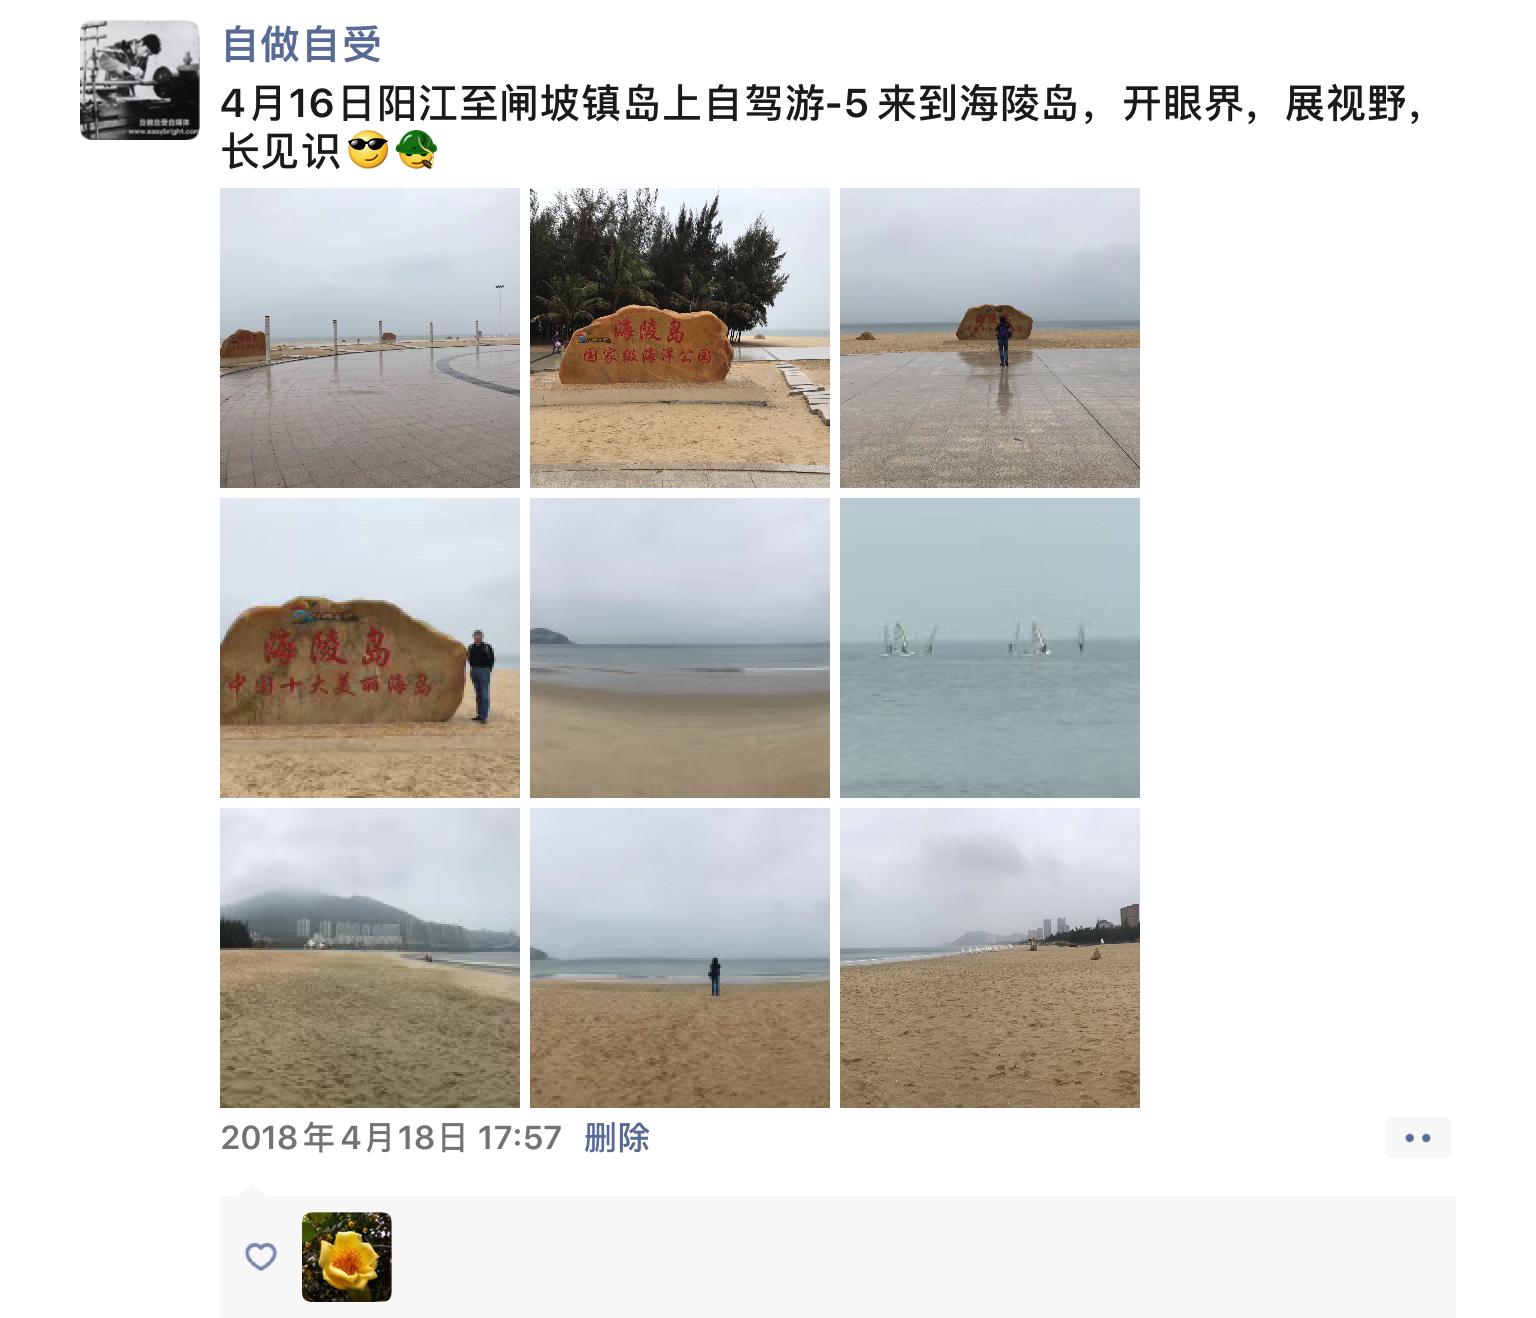Screen dimensions: 1536x1318
Task: View the windsurfing sails on sea photo
Action: [x=990, y=648]
